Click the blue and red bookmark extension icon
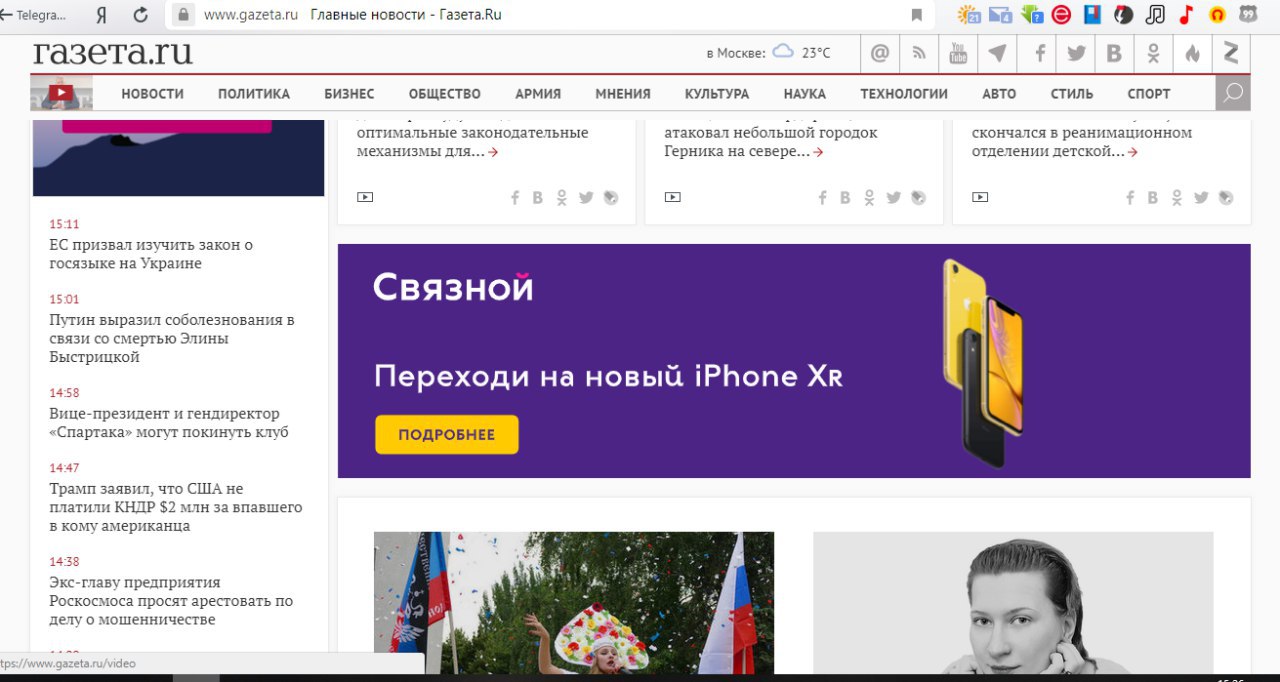Screen dimensions: 1280x682 (1093, 15)
